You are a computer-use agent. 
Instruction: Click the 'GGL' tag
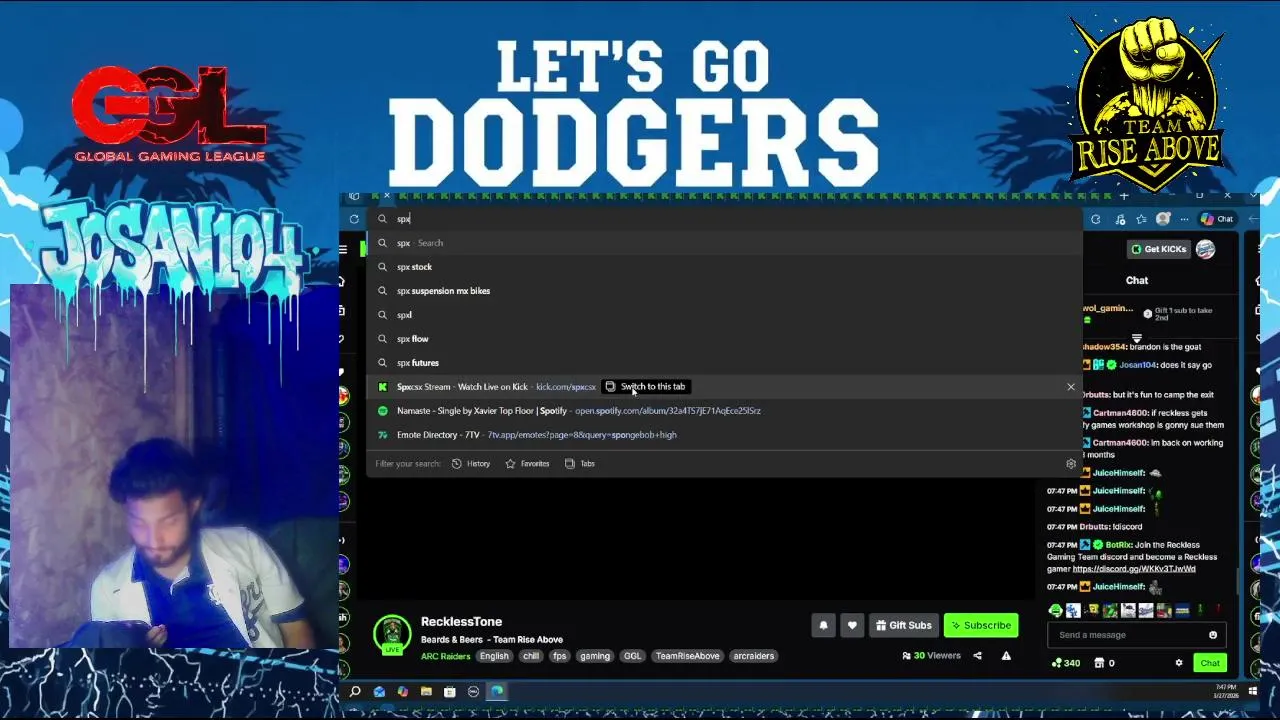coord(632,656)
